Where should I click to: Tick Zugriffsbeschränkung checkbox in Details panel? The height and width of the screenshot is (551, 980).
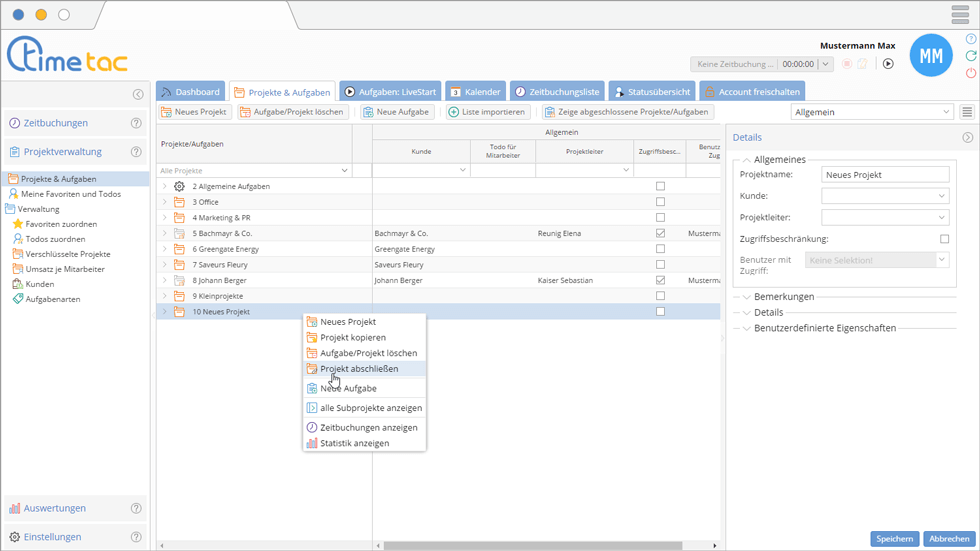click(x=944, y=239)
